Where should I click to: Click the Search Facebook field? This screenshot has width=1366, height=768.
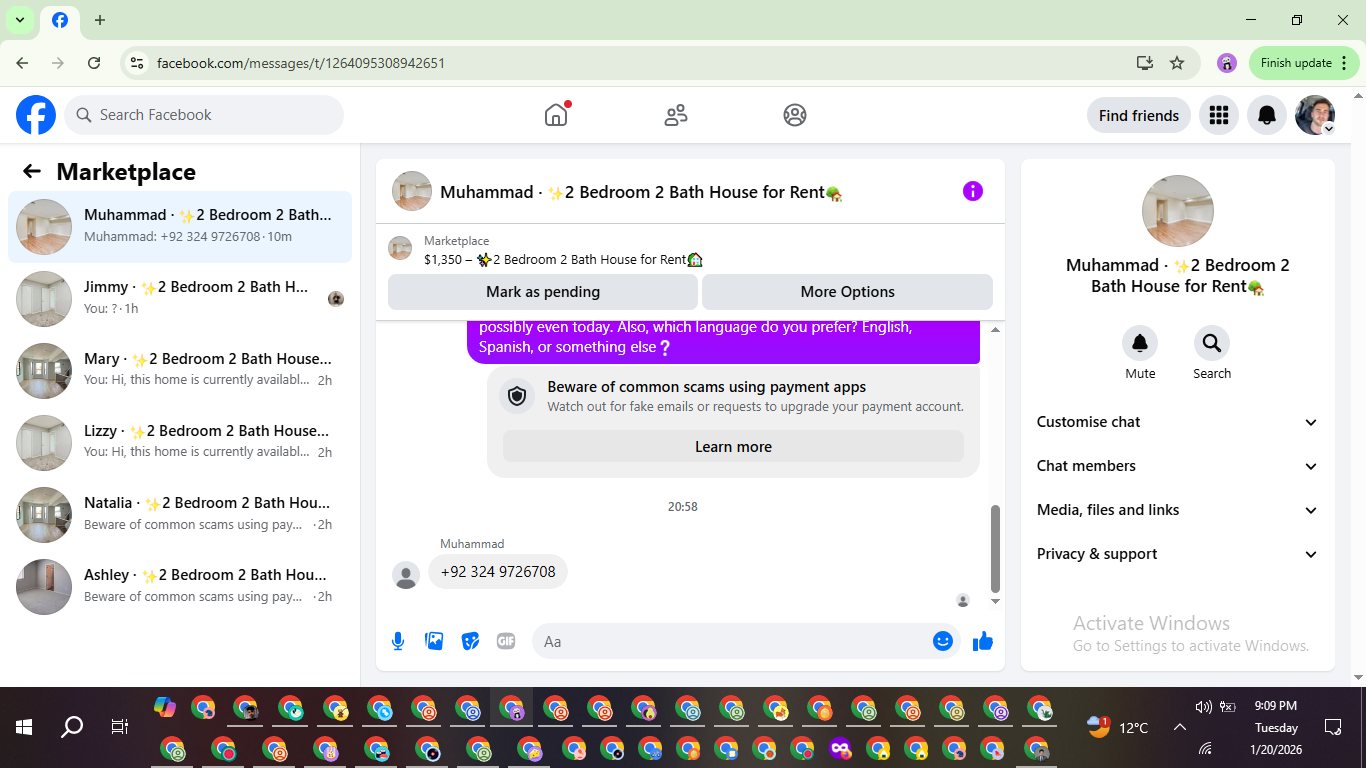[204, 115]
